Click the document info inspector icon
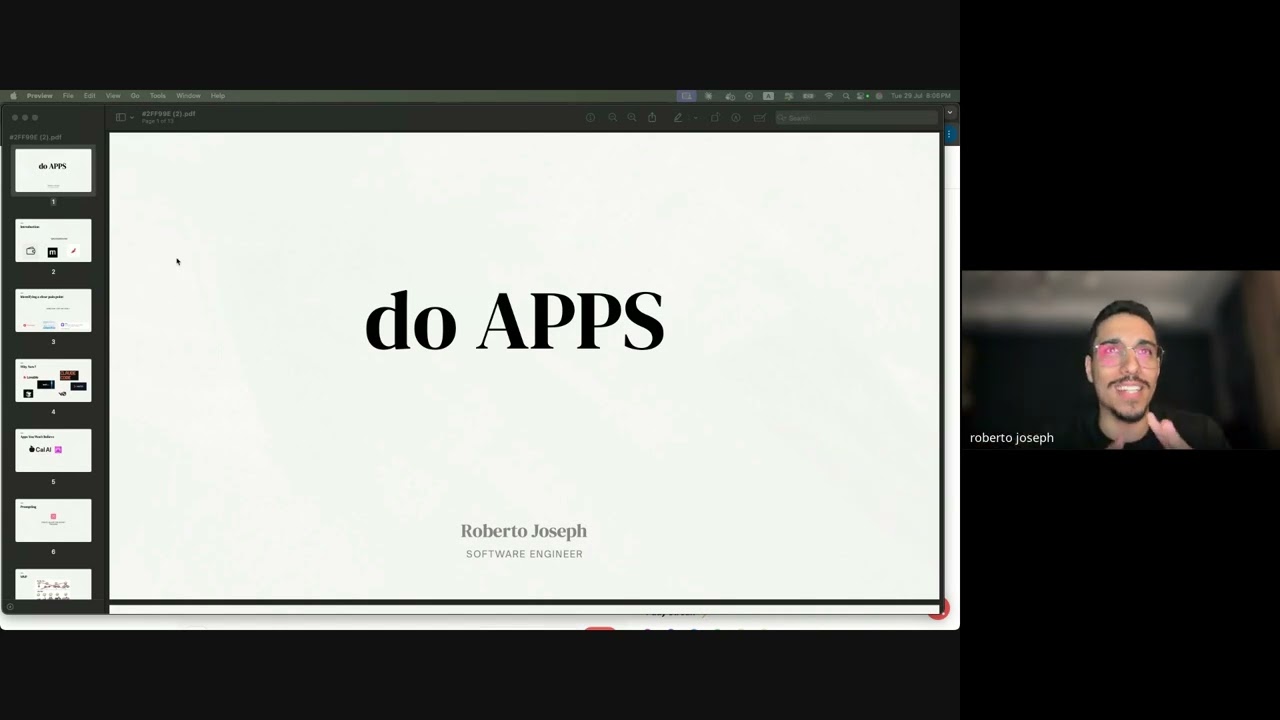This screenshot has height=720, width=1280. (590, 117)
